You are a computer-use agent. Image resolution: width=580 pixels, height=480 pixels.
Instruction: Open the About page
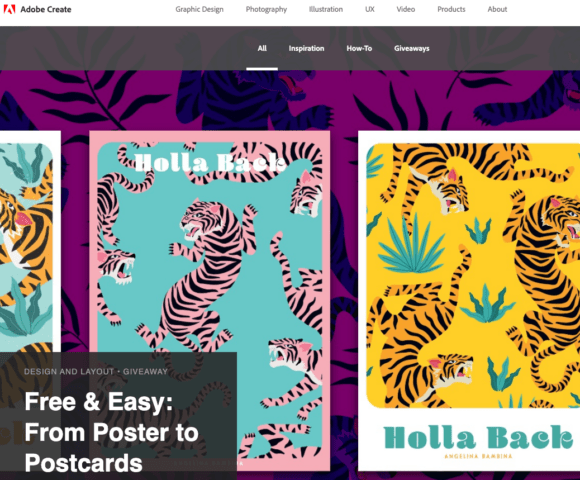coord(497,9)
